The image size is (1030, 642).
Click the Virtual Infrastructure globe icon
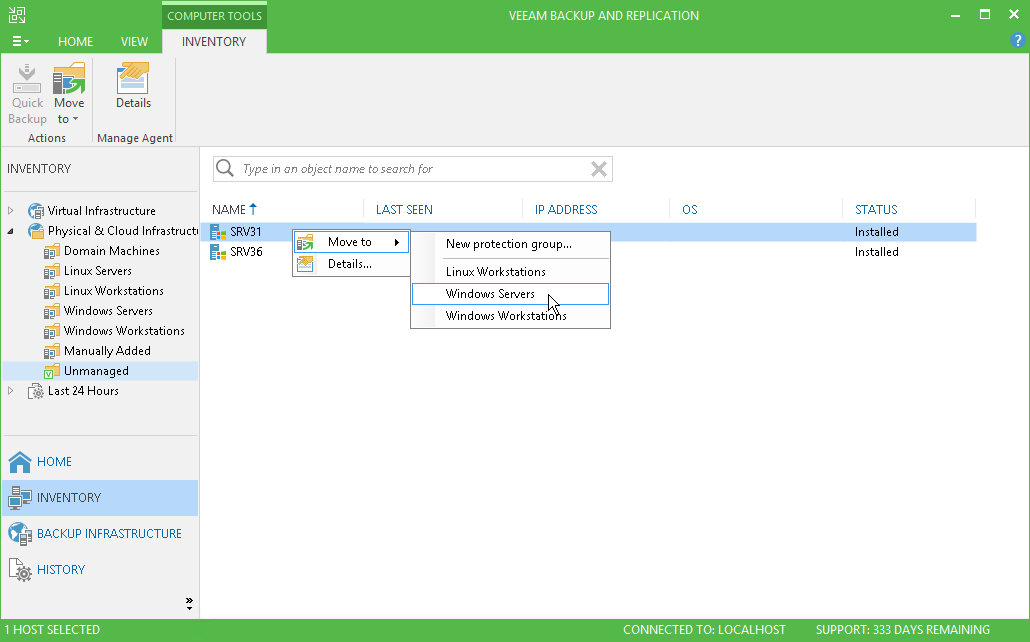click(35, 211)
